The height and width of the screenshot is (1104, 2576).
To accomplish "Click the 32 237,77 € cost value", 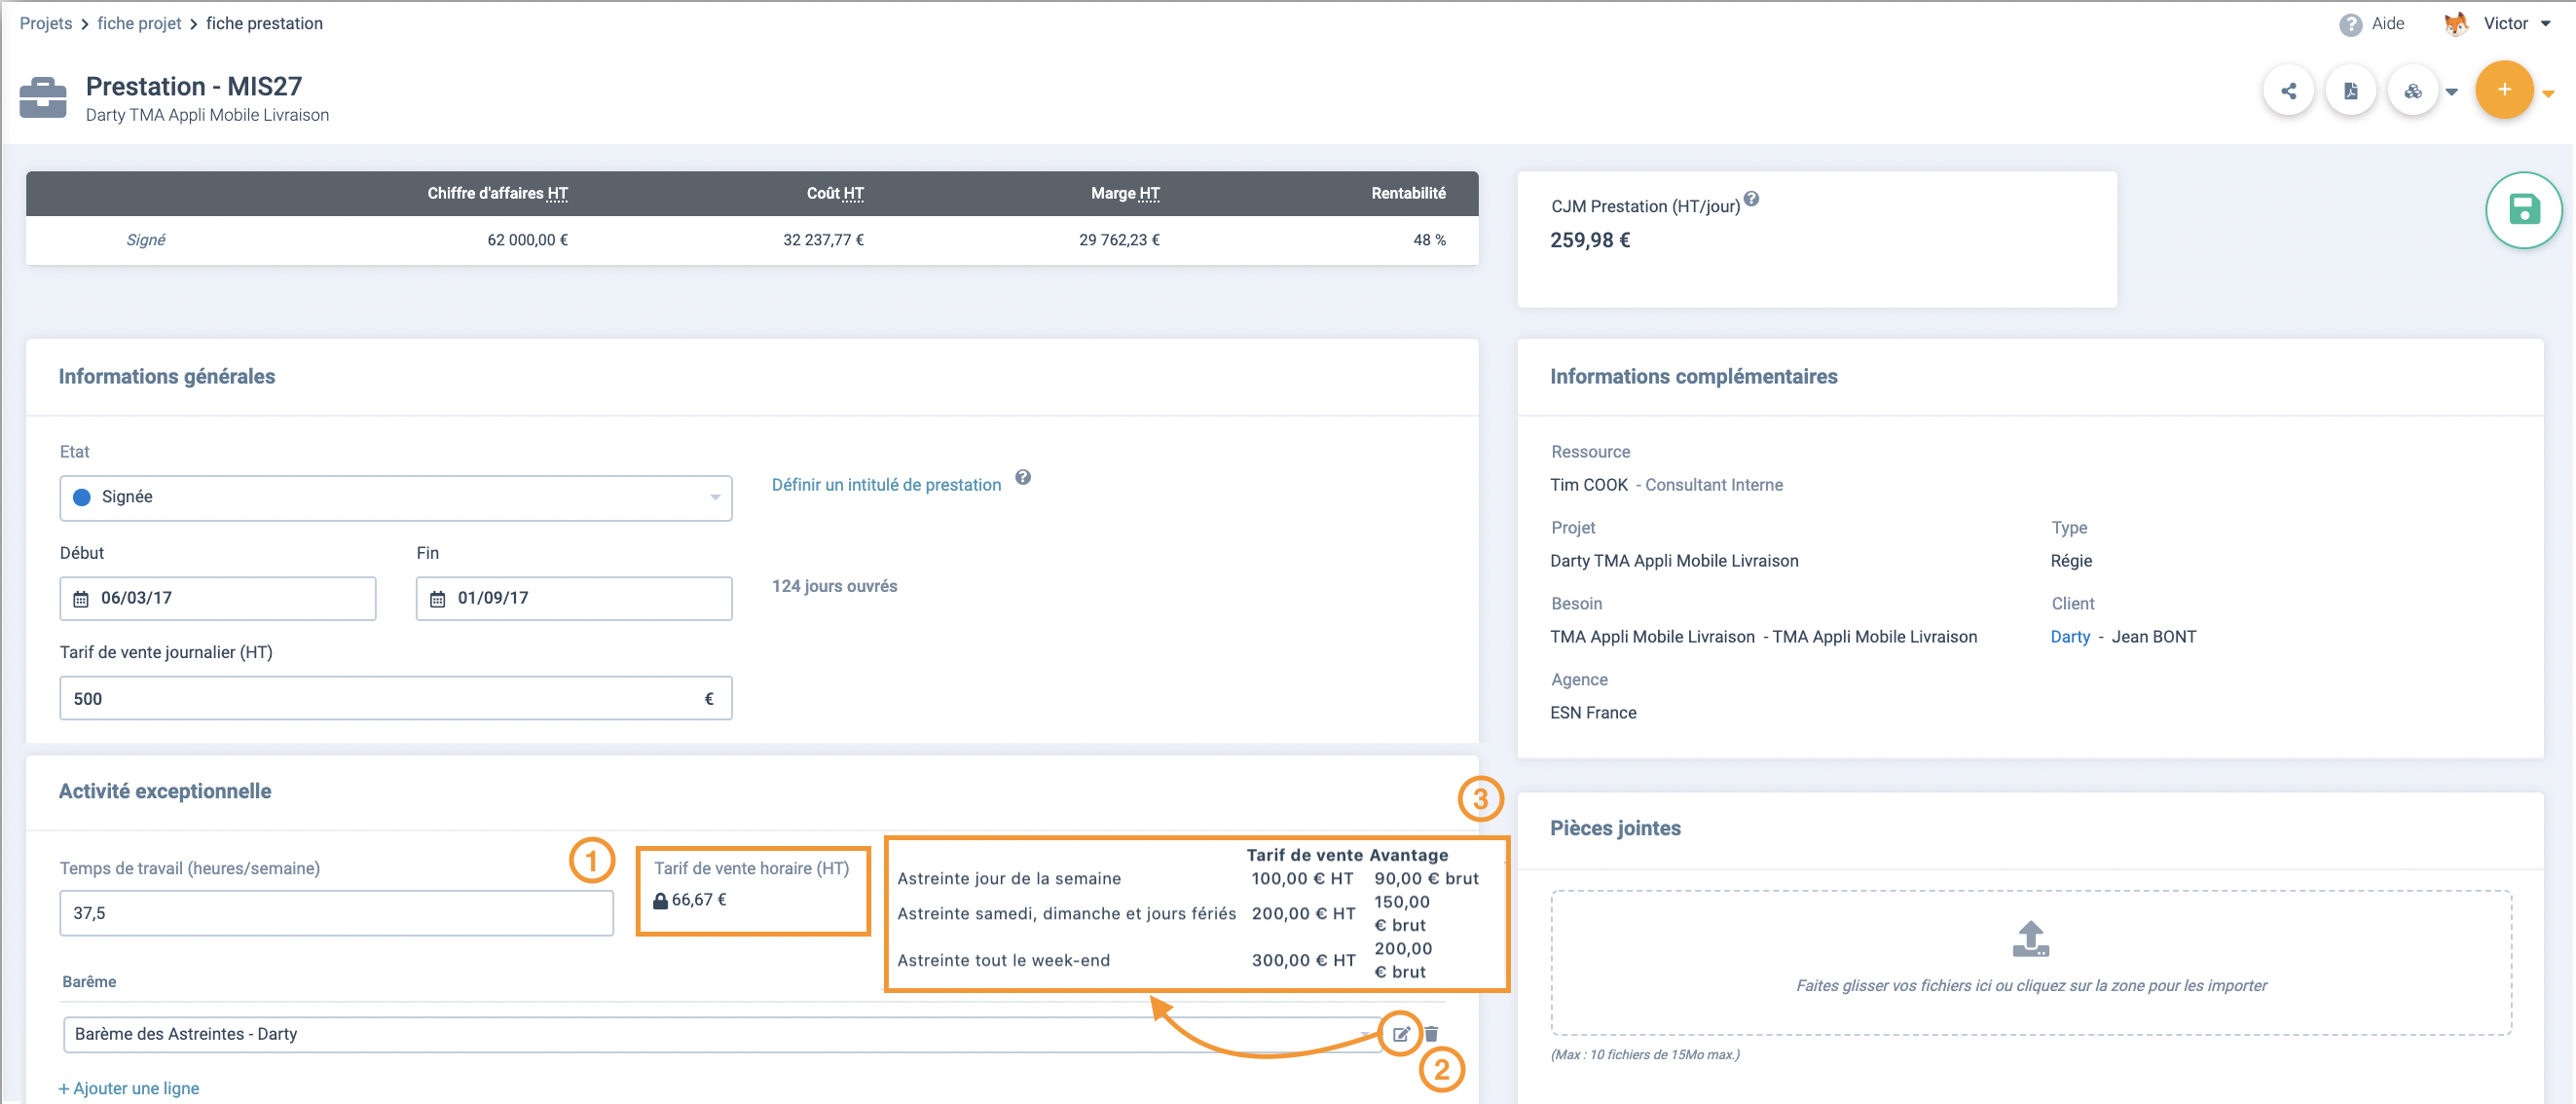I will pos(823,240).
